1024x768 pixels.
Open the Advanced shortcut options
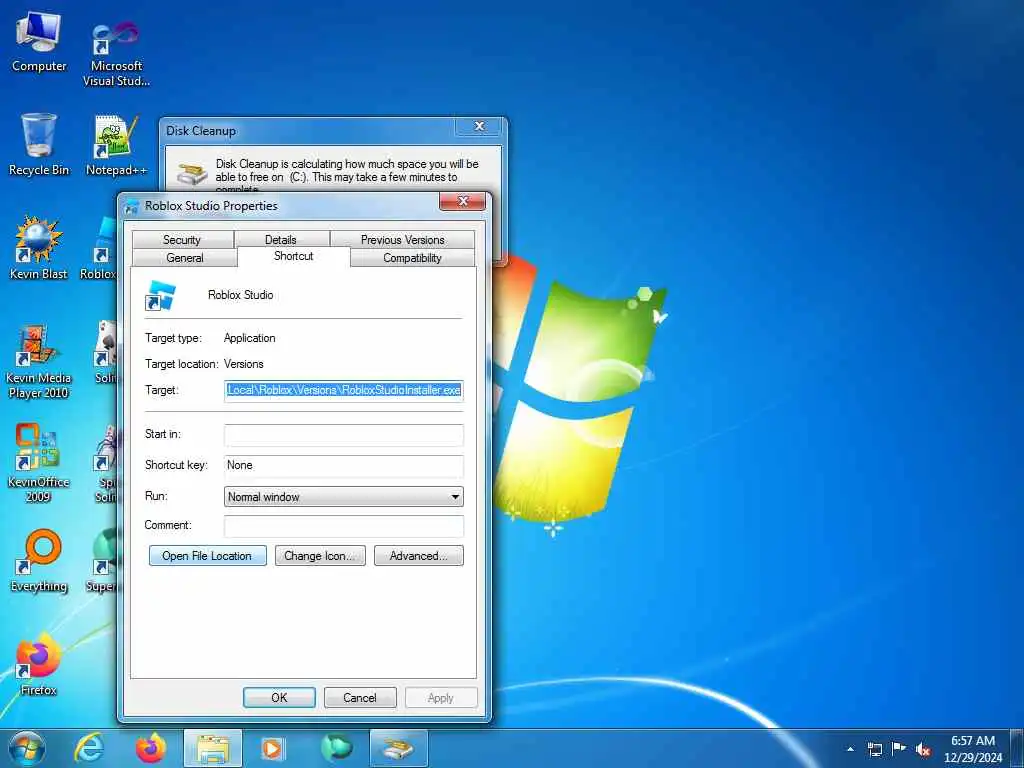point(419,556)
